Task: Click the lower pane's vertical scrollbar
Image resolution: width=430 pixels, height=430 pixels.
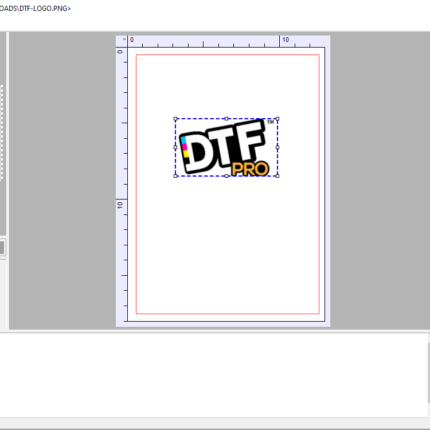Action: [428, 374]
